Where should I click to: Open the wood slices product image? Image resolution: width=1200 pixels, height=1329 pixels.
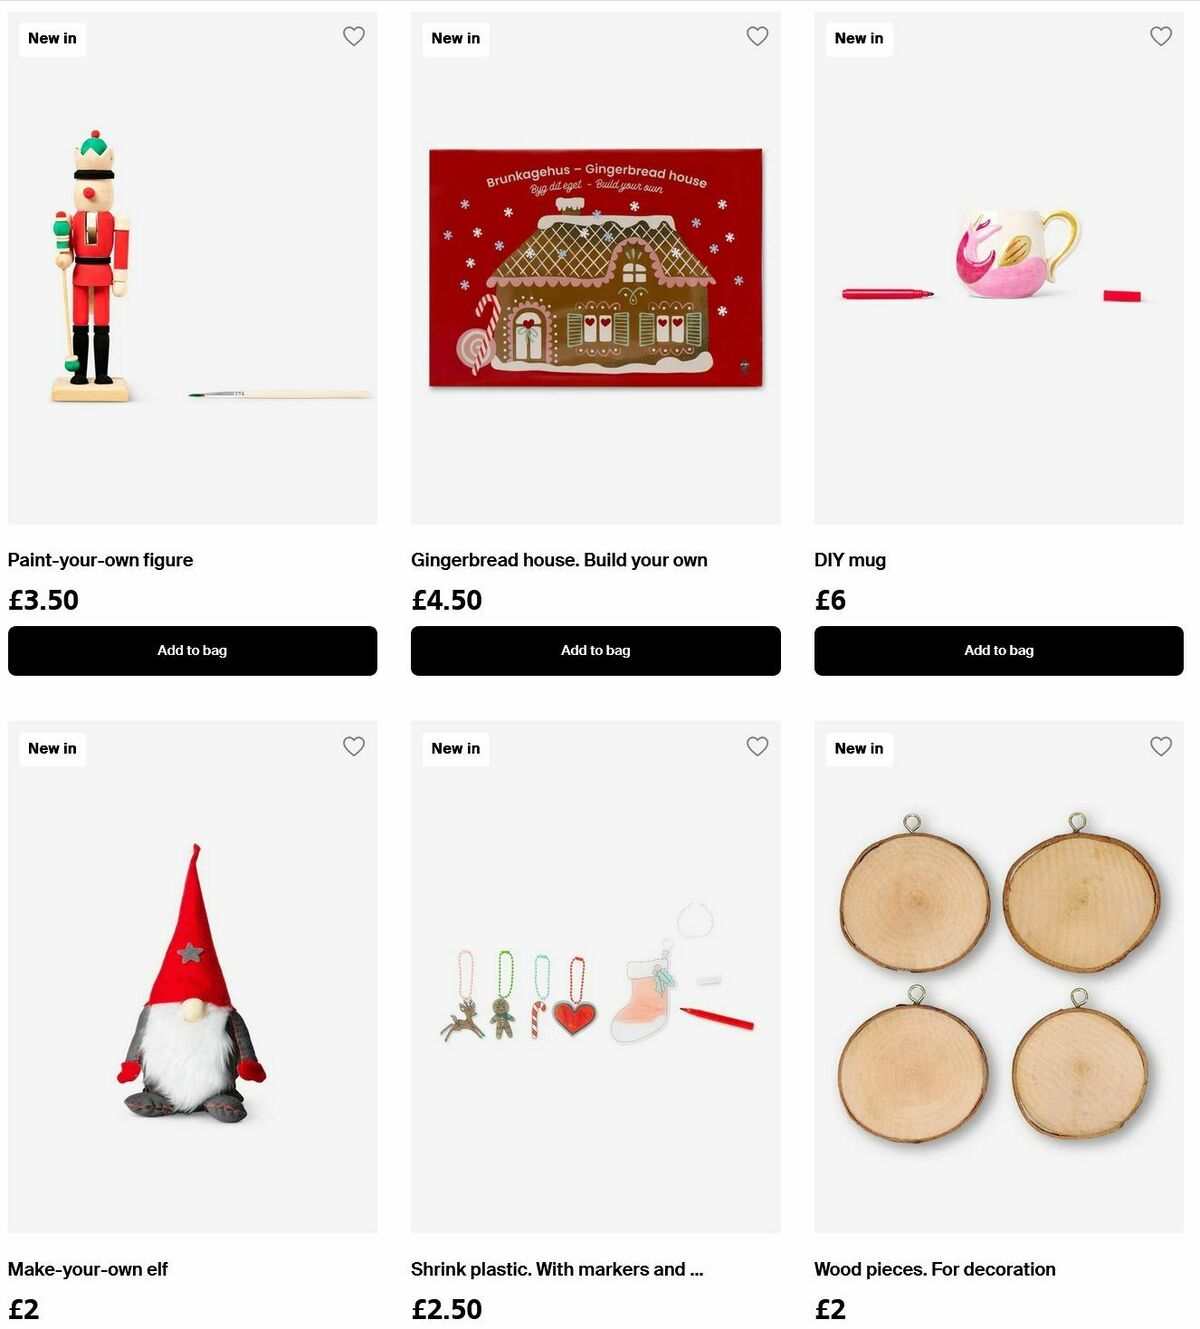999,977
